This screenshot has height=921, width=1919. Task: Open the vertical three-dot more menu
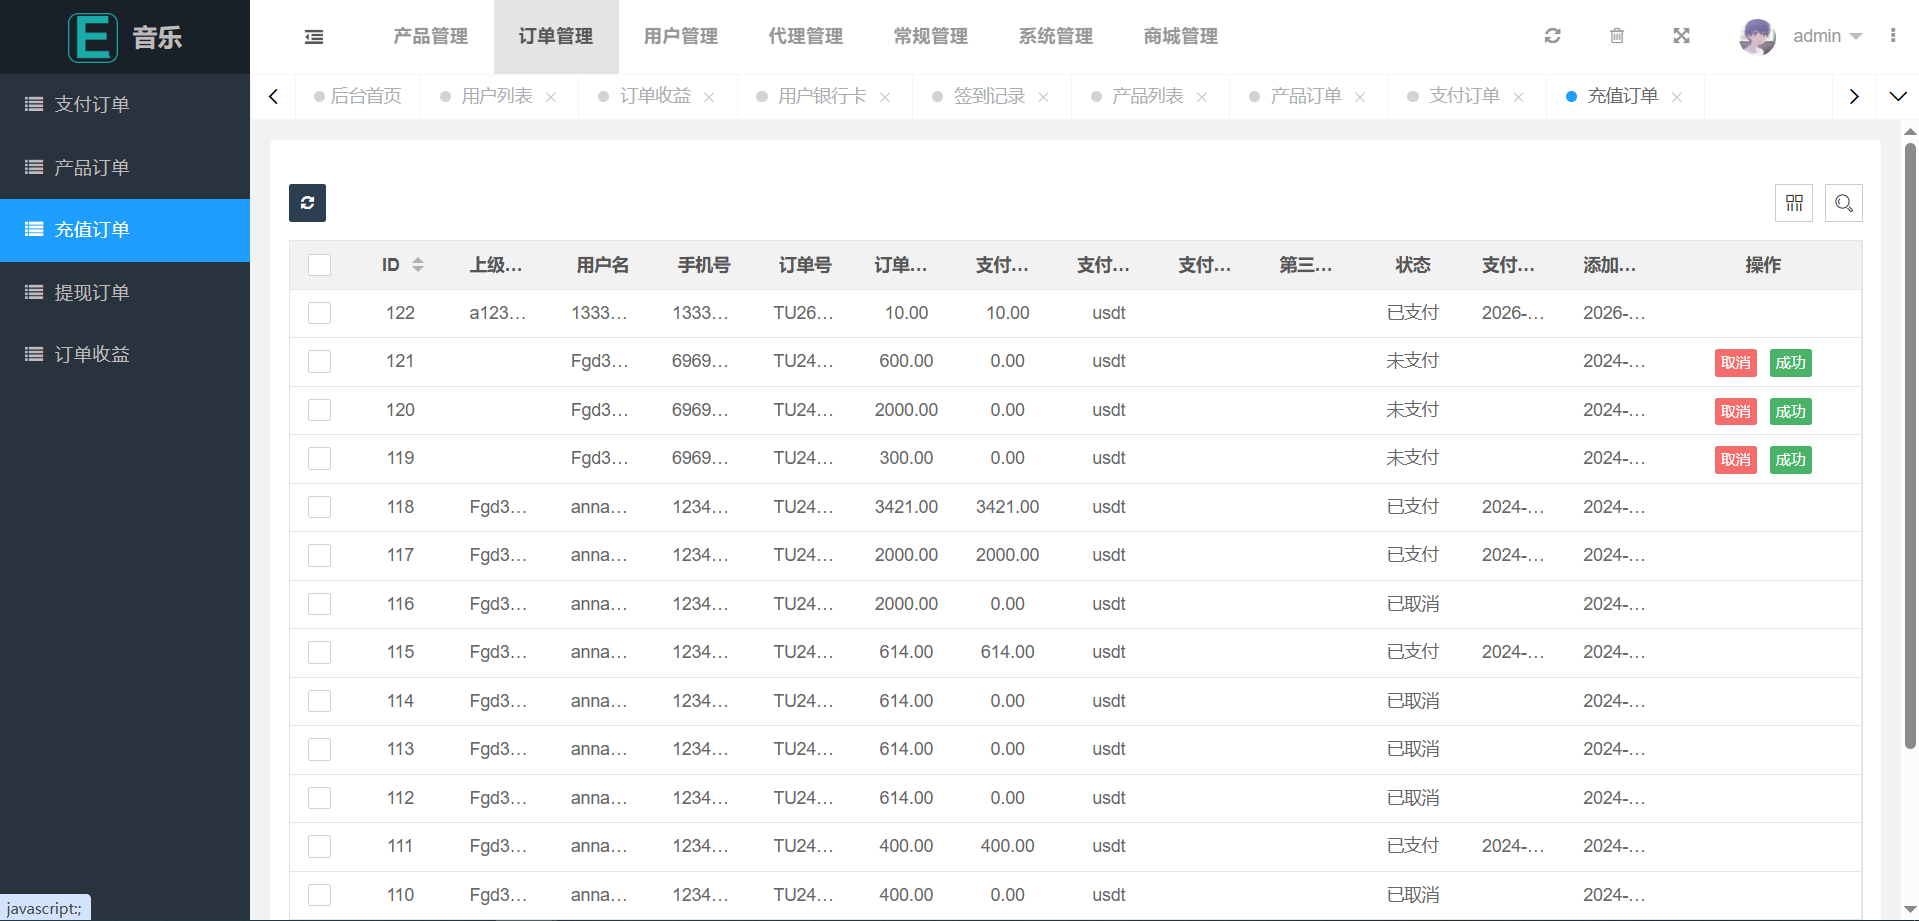point(1892,36)
